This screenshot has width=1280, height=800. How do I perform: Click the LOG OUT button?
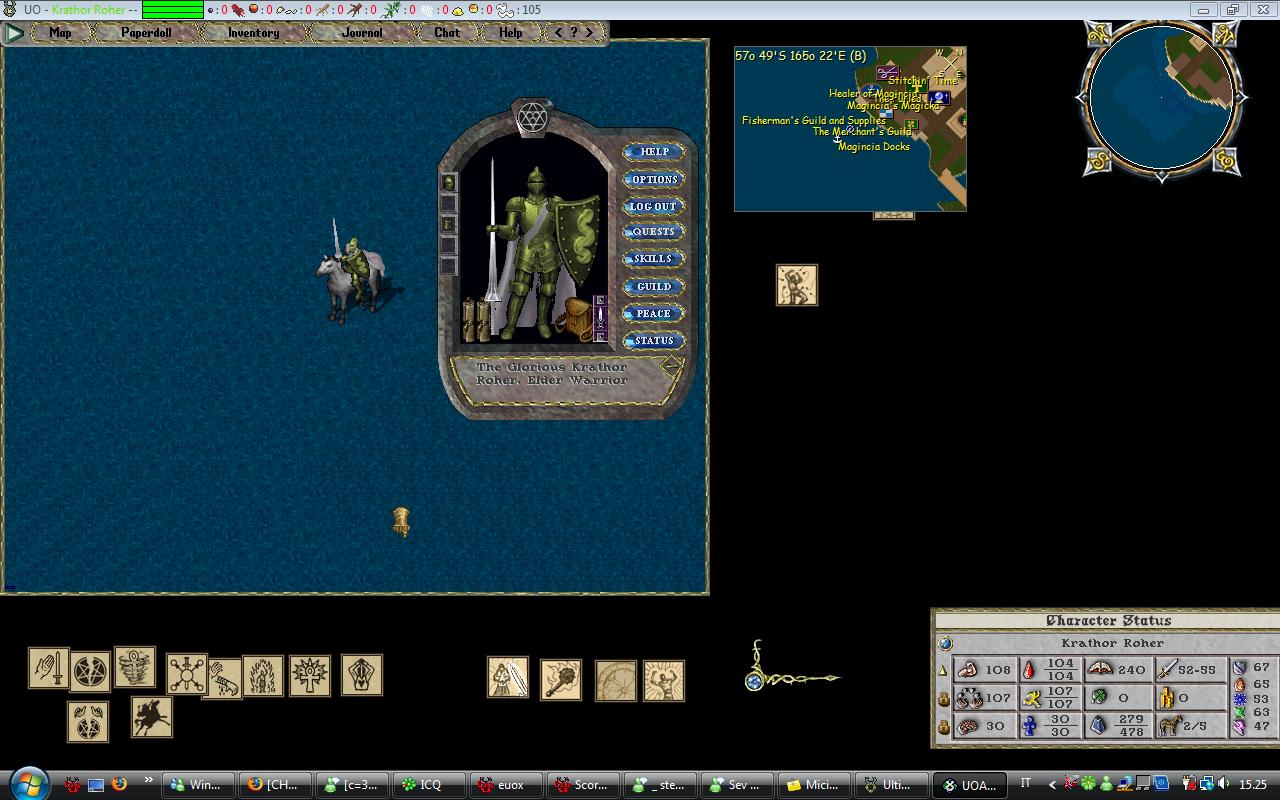click(x=654, y=206)
